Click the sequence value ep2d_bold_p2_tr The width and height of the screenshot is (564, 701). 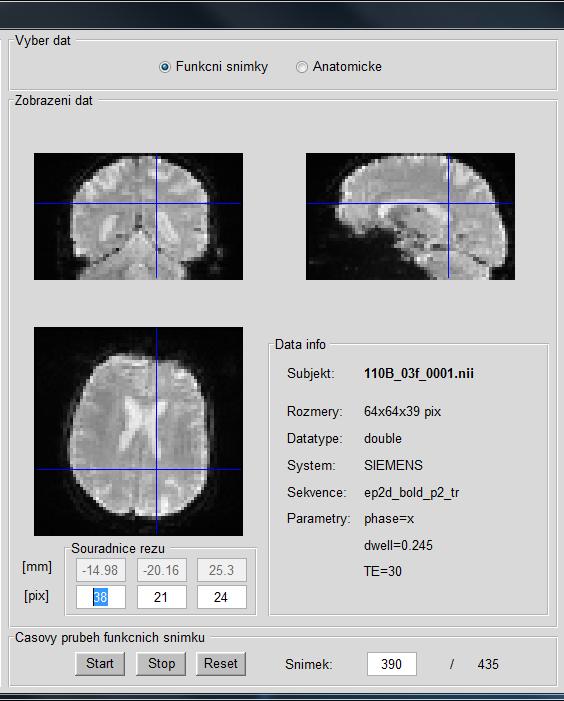[412, 492]
